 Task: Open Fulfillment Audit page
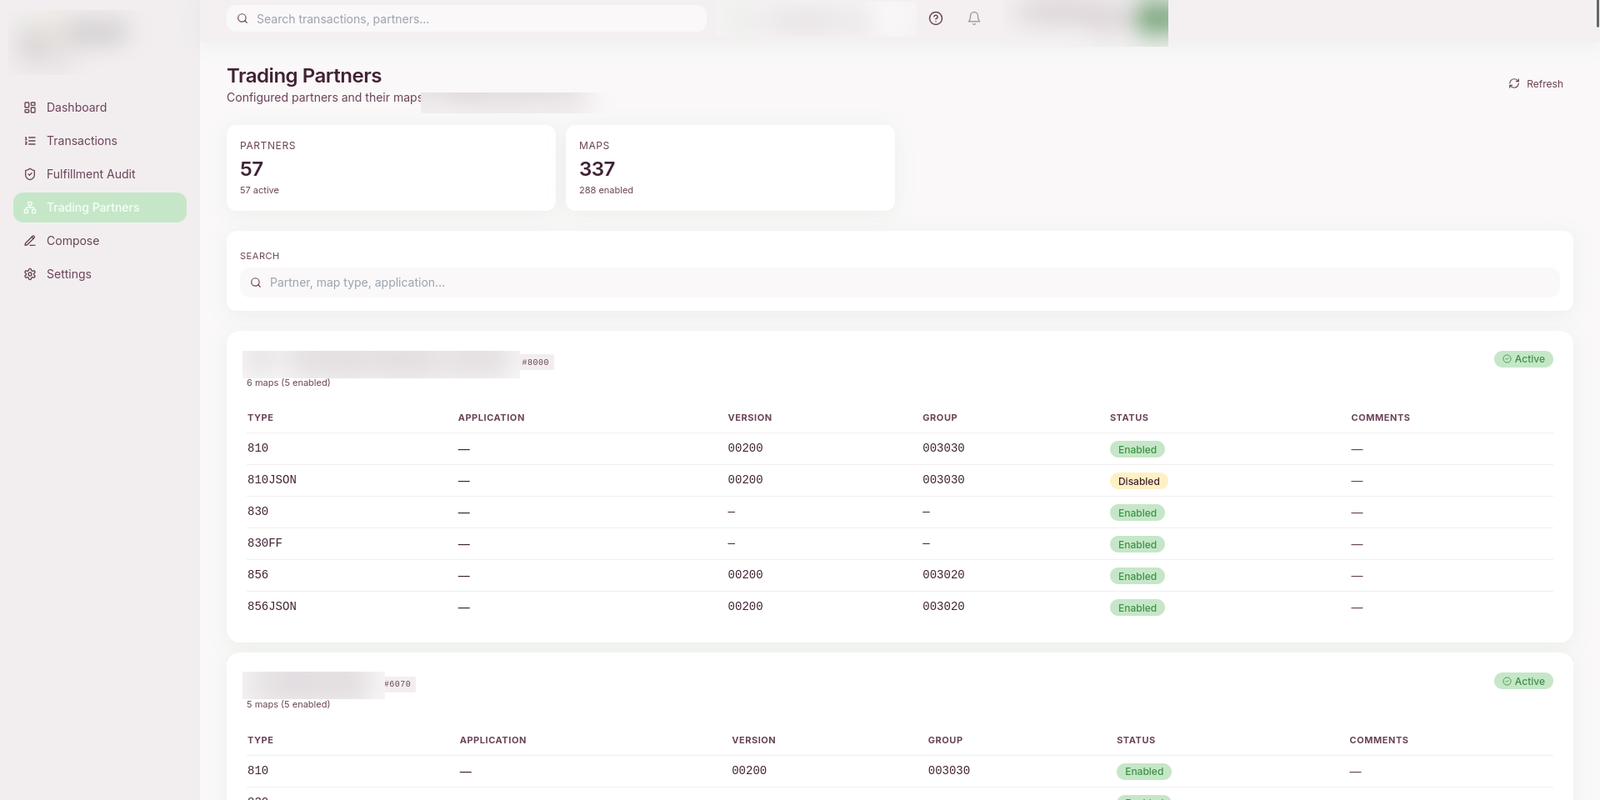point(100,174)
